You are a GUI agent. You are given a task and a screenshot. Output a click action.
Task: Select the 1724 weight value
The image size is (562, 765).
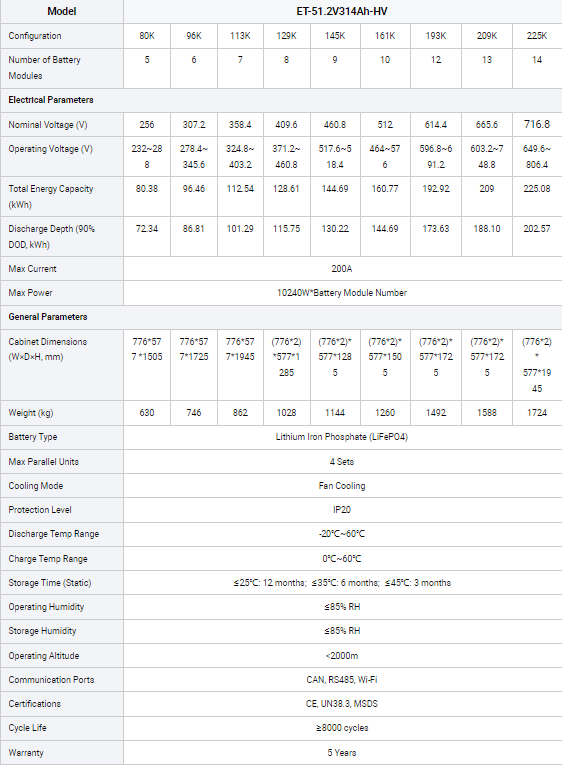pos(537,412)
